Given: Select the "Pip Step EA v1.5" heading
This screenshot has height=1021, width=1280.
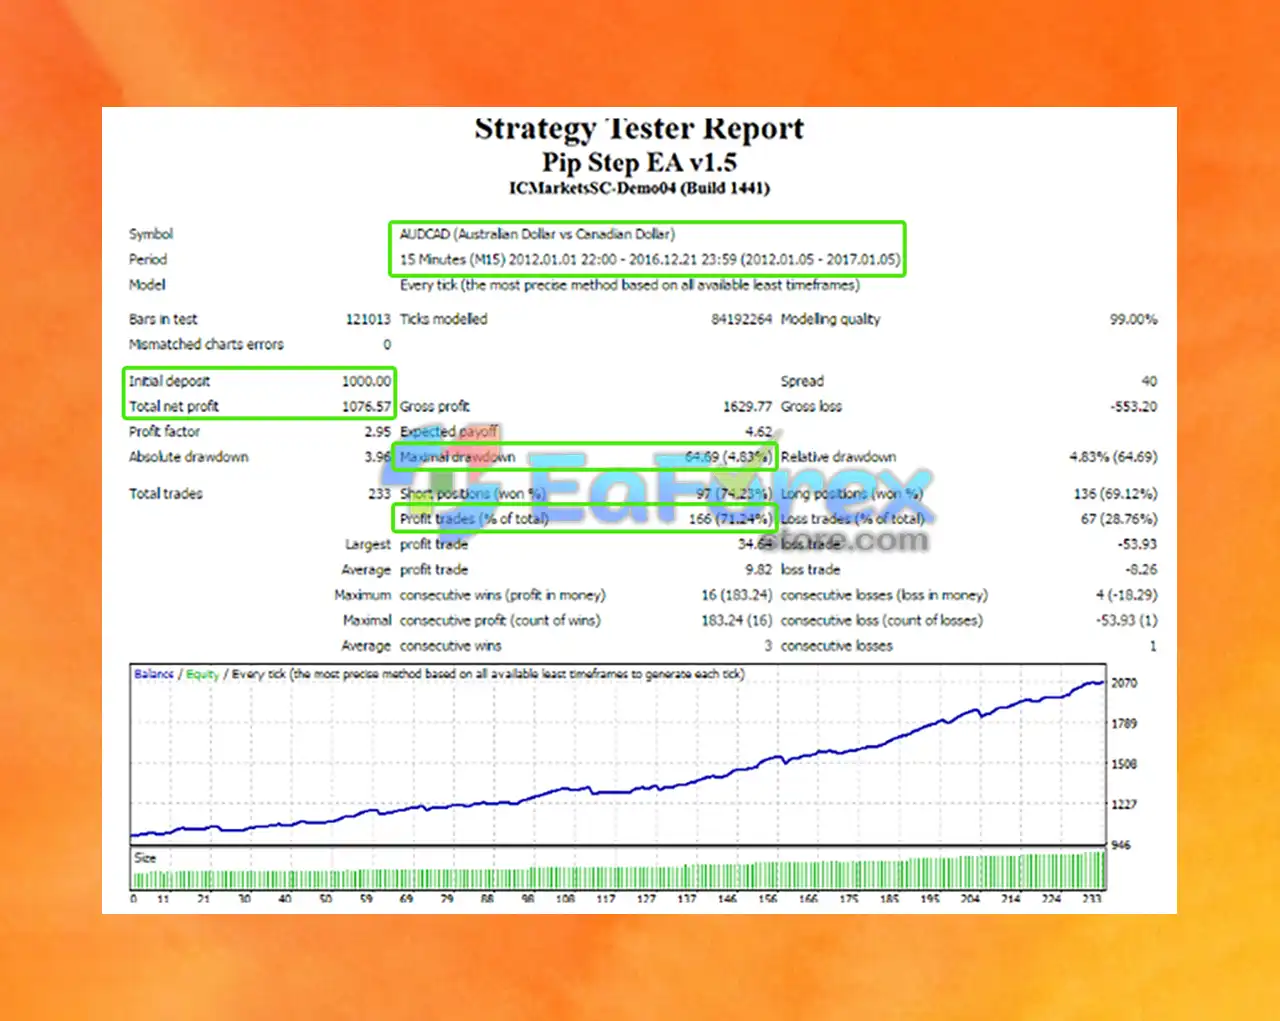Looking at the screenshot, I should 639,162.
